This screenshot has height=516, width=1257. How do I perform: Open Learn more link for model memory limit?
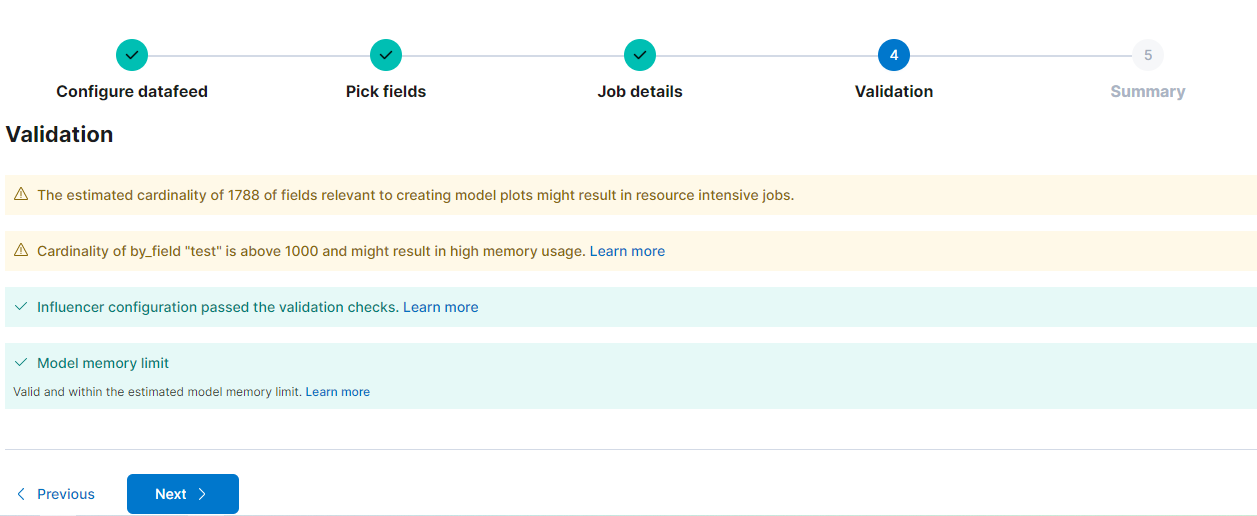[x=337, y=392]
